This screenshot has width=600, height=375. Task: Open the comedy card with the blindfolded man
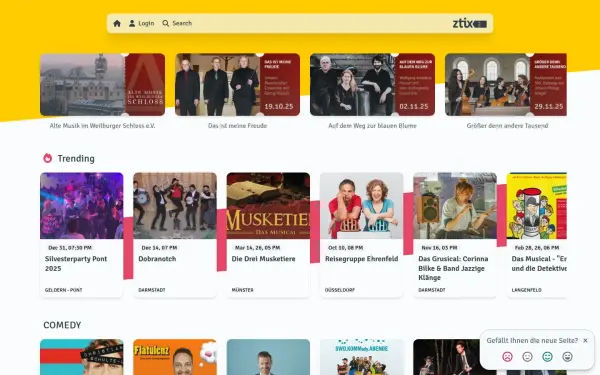[x=82, y=357]
